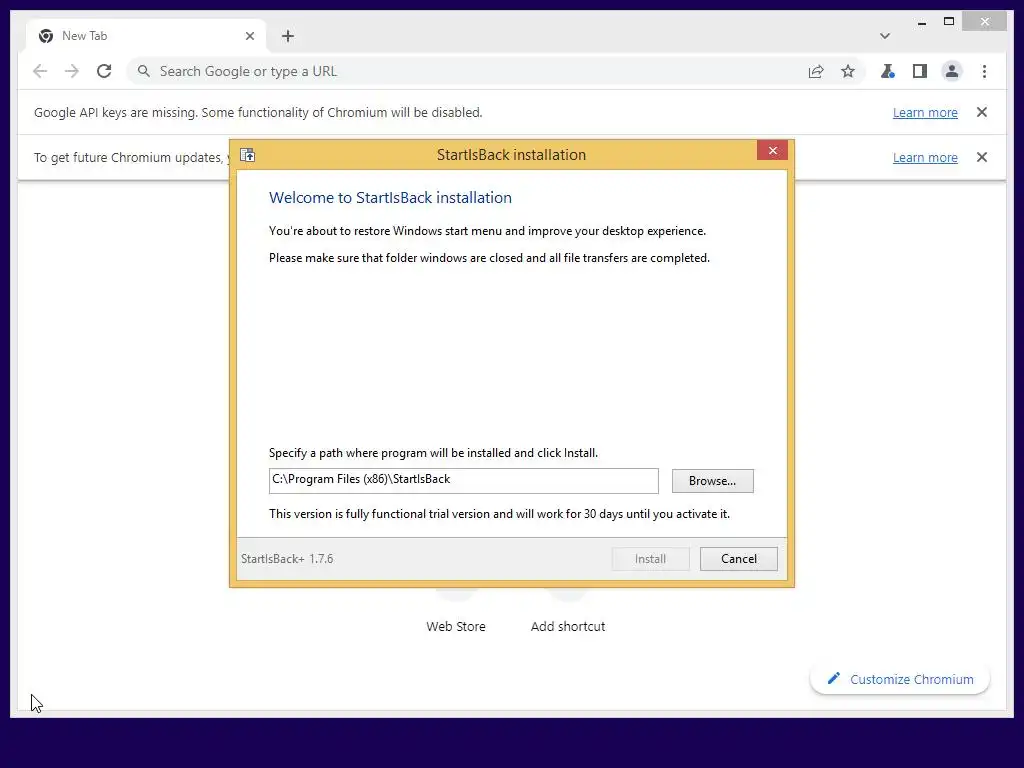Close the StartIsBack installation dialog
Image resolution: width=1024 pixels, height=768 pixels.
pos(773,151)
